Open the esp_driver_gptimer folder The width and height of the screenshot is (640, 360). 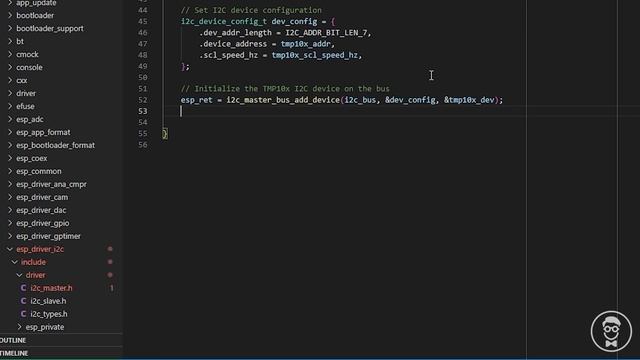48,236
